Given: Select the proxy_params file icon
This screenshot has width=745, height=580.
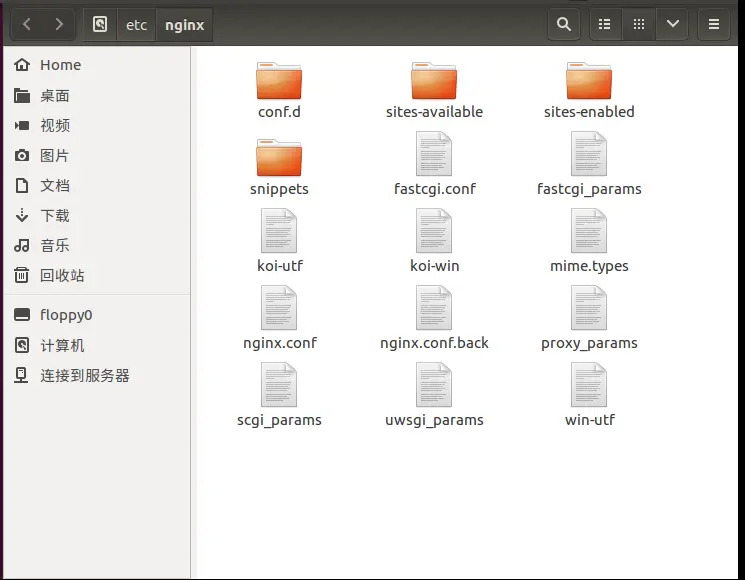Looking at the screenshot, I should tap(589, 308).
